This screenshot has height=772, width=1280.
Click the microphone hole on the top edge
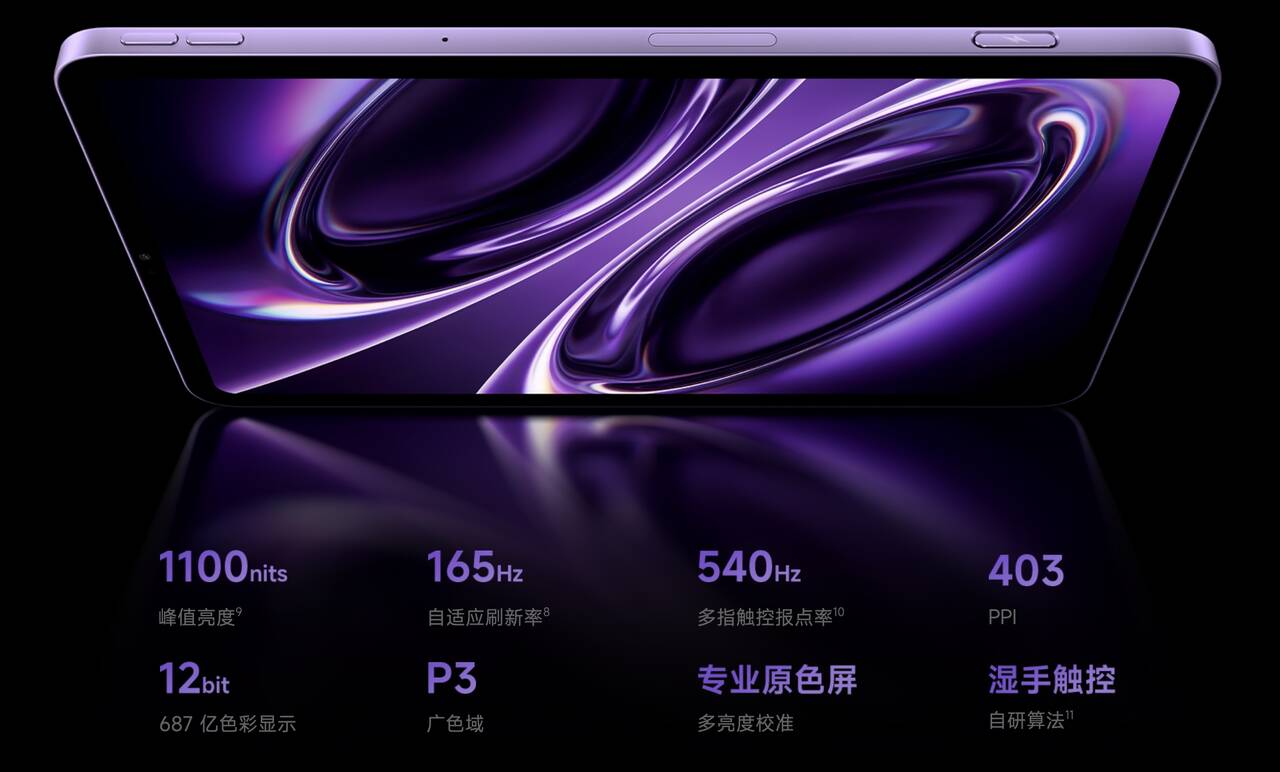(445, 40)
